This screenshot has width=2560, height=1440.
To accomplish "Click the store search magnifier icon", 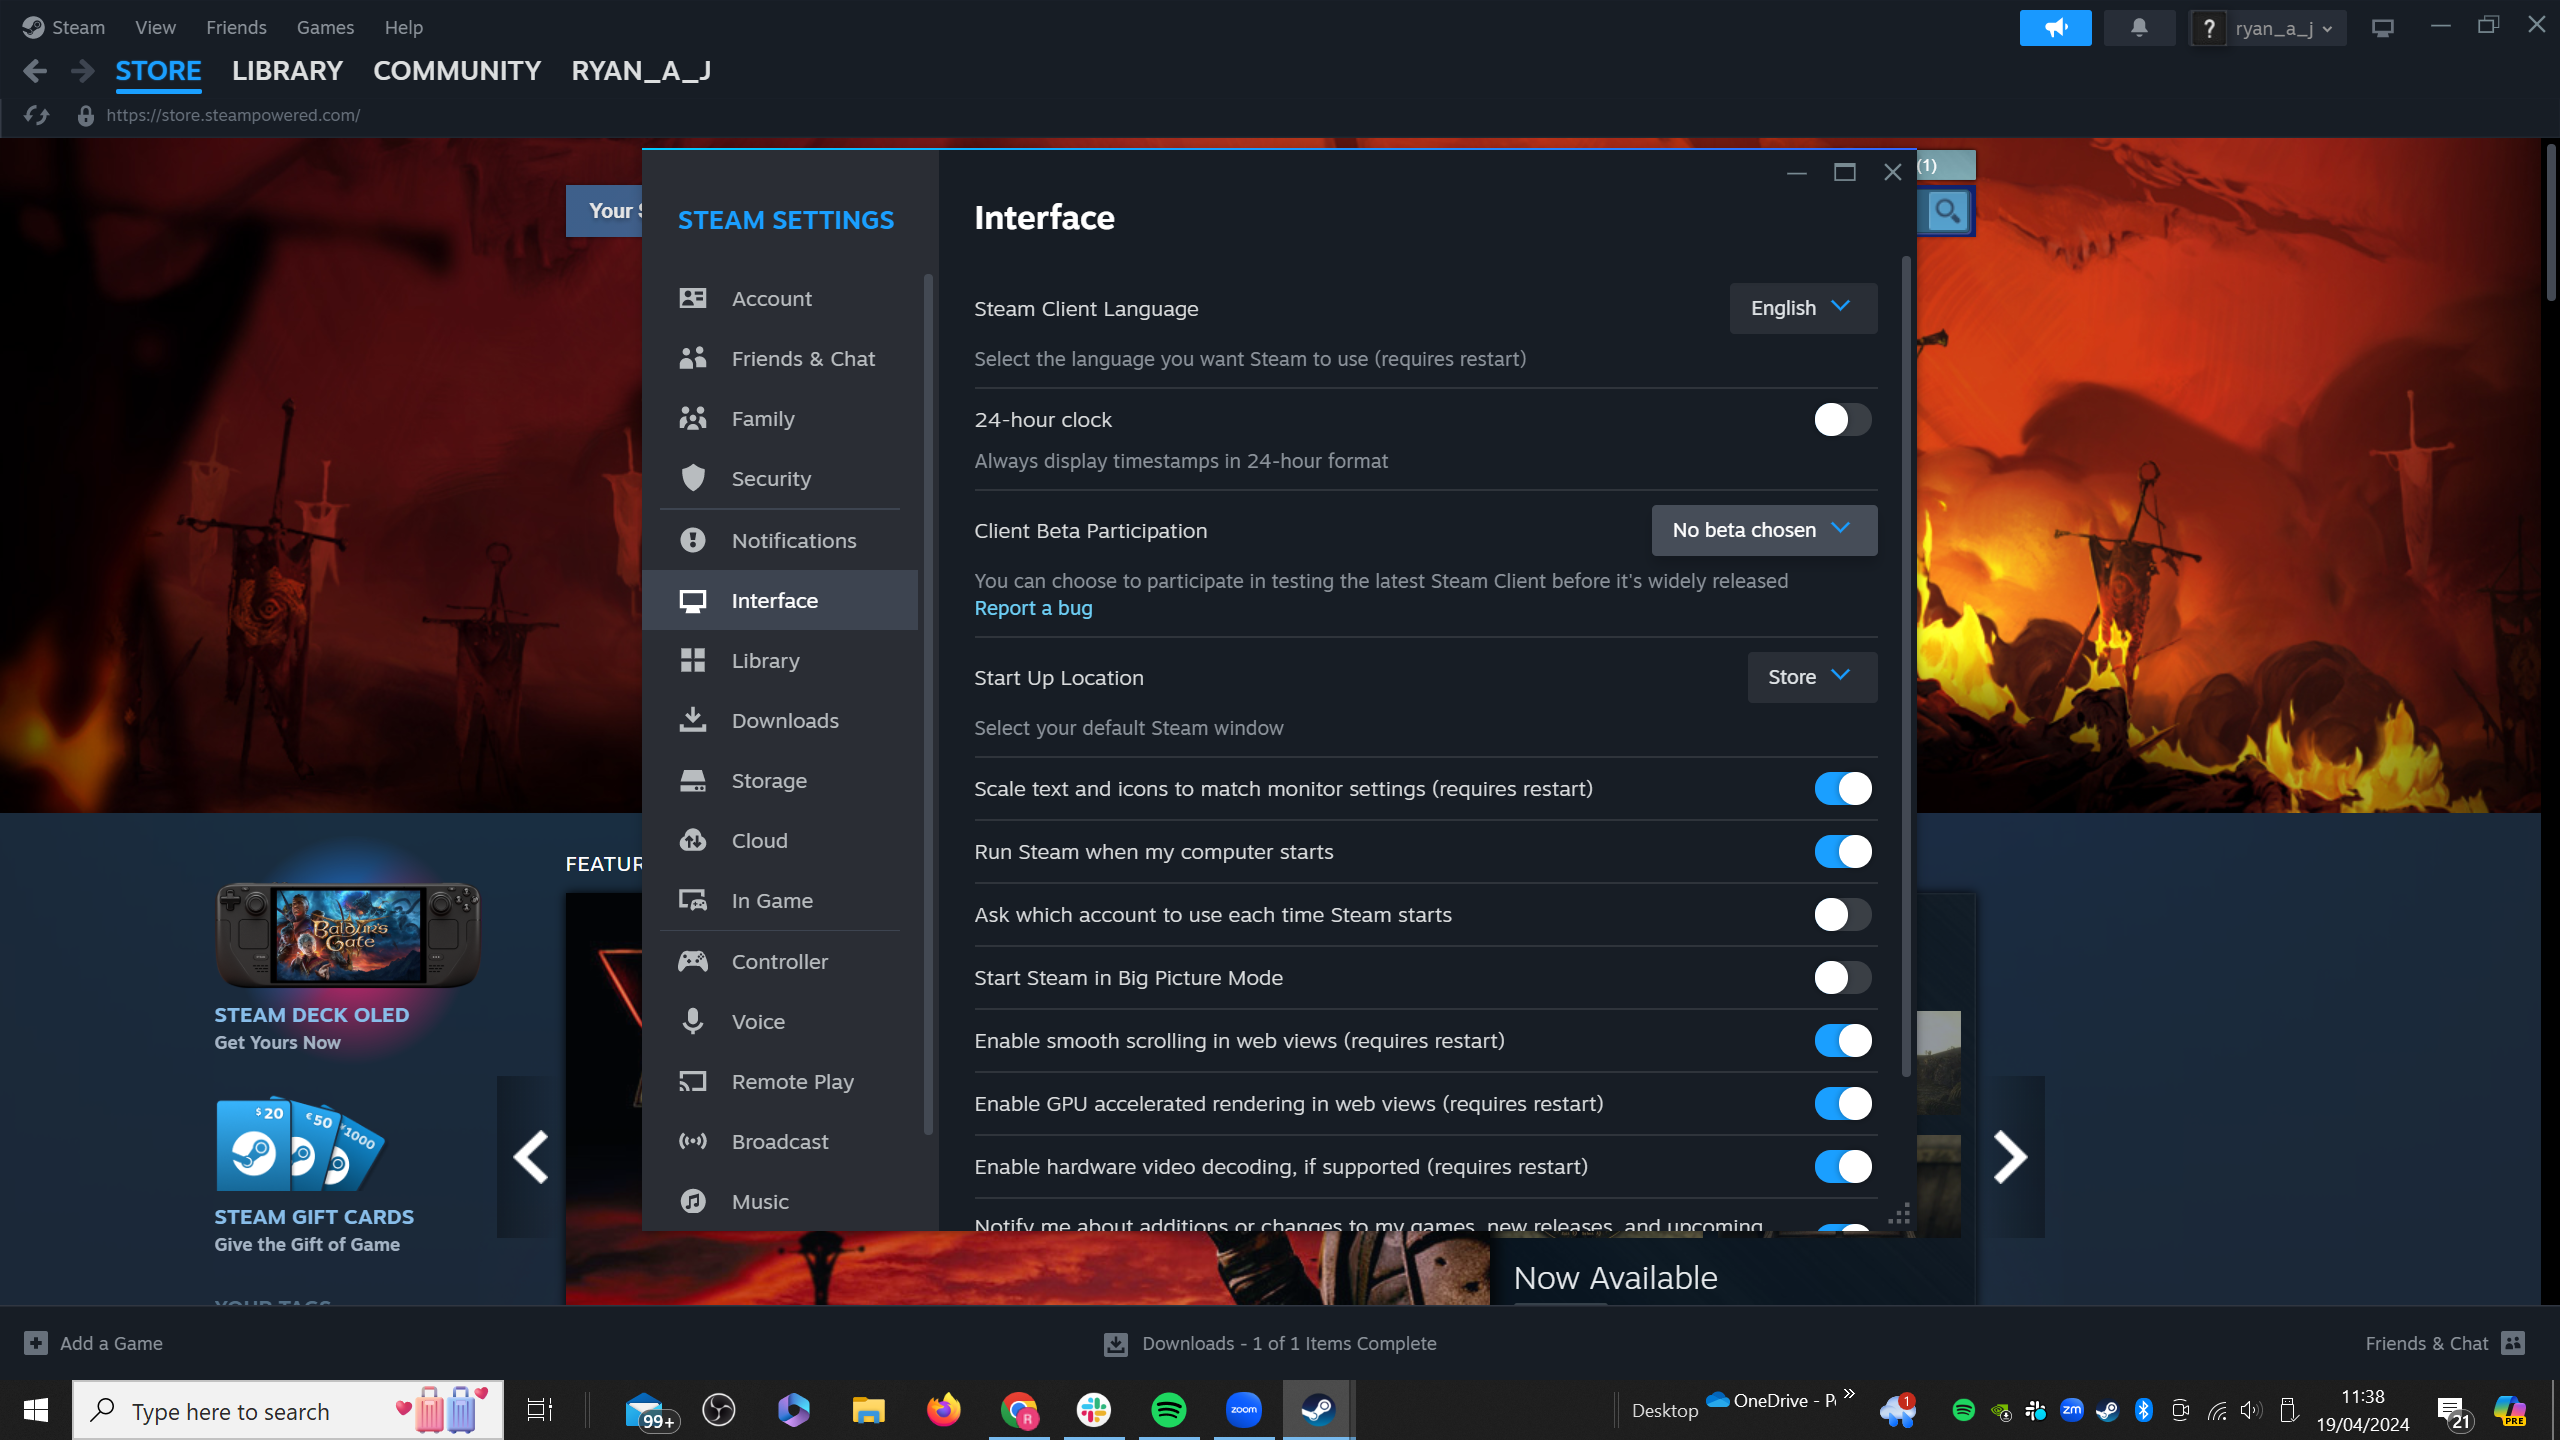I will [x=1946, y=211].
